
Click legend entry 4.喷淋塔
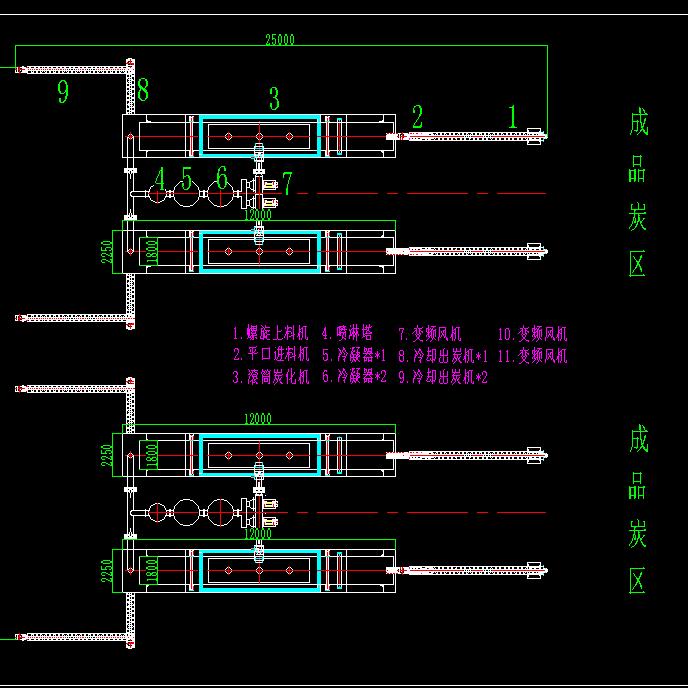click(347, 334)
